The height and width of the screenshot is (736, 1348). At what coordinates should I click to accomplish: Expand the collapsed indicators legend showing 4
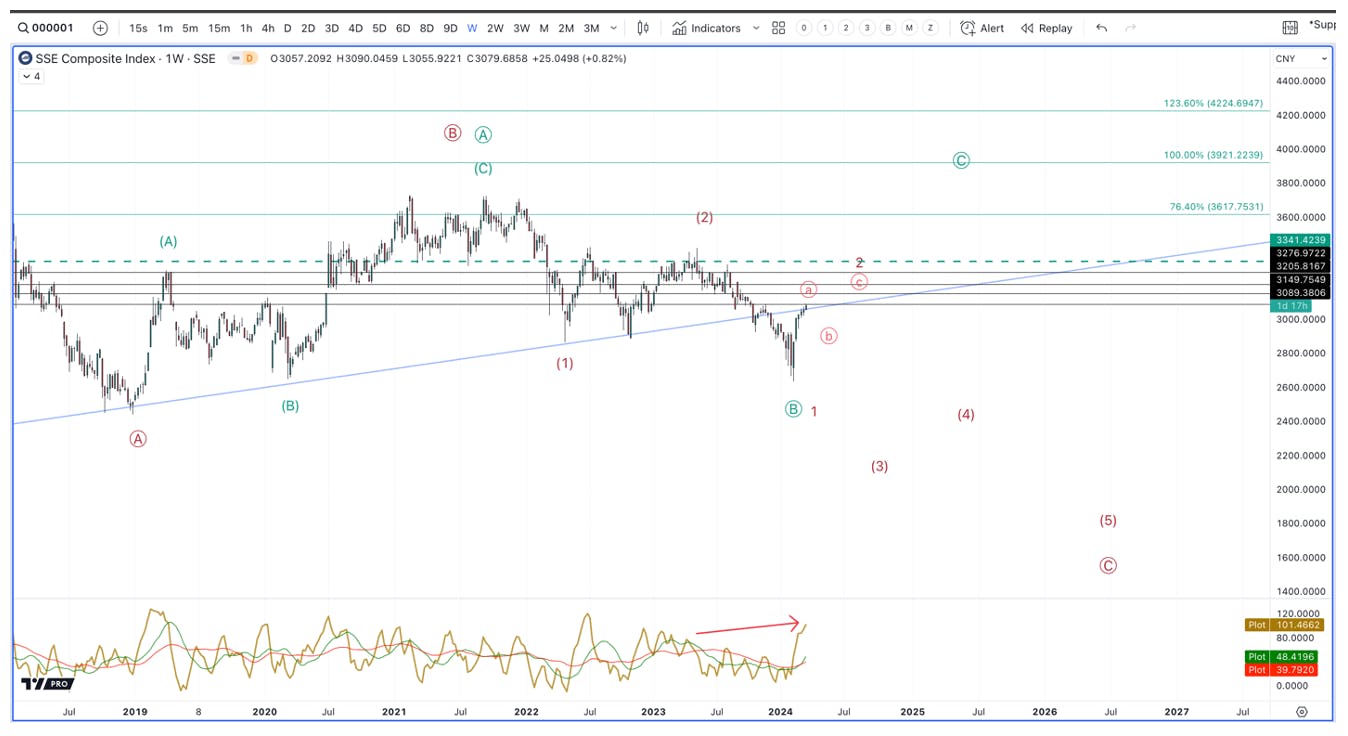click(30, 76)
